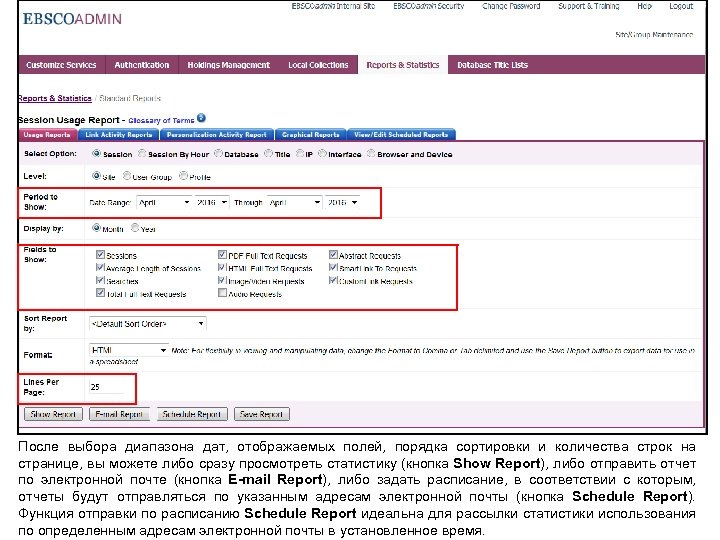The image size is (720, 540).
Task: Open the Format dropdown
Action: point(129,350)
